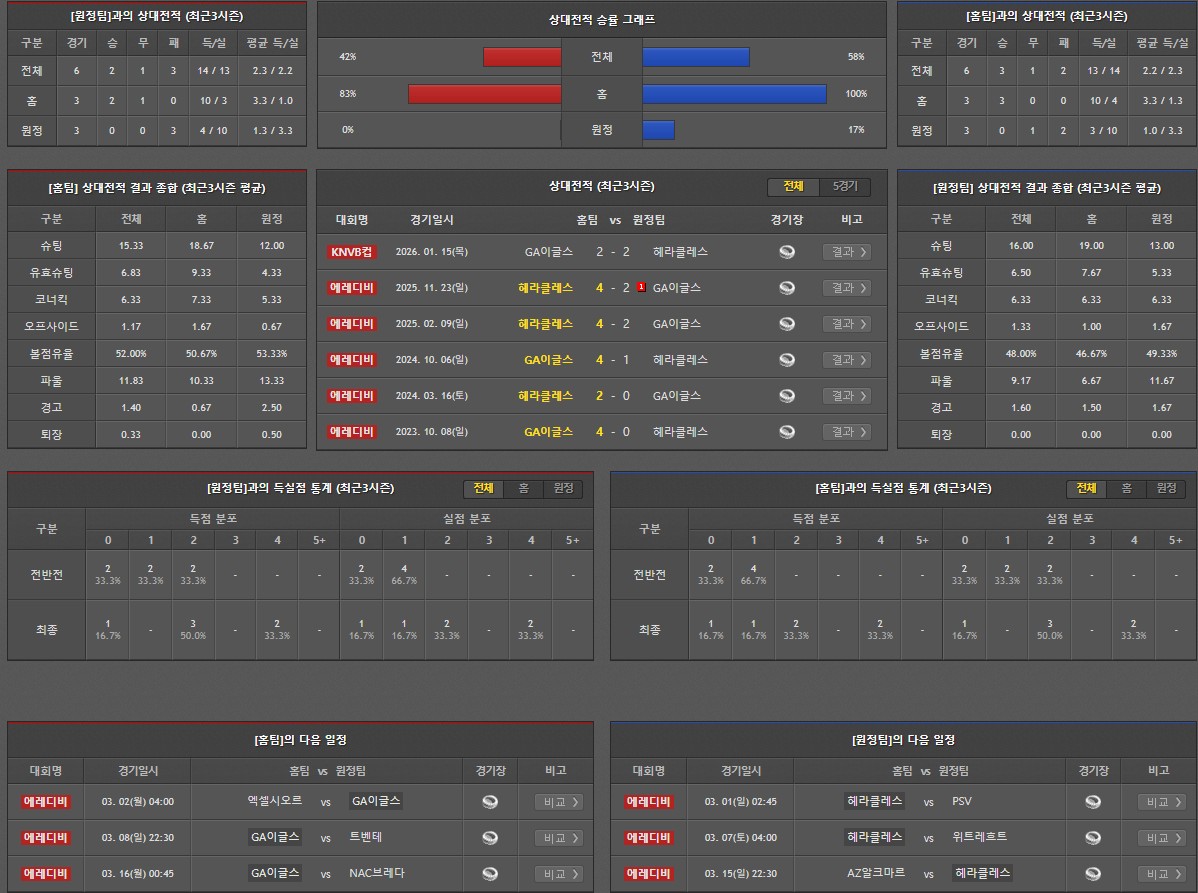Click stadium icon for 2025.11.23 match
This screenshot has width=1198, height=893.
coord(787,288)
